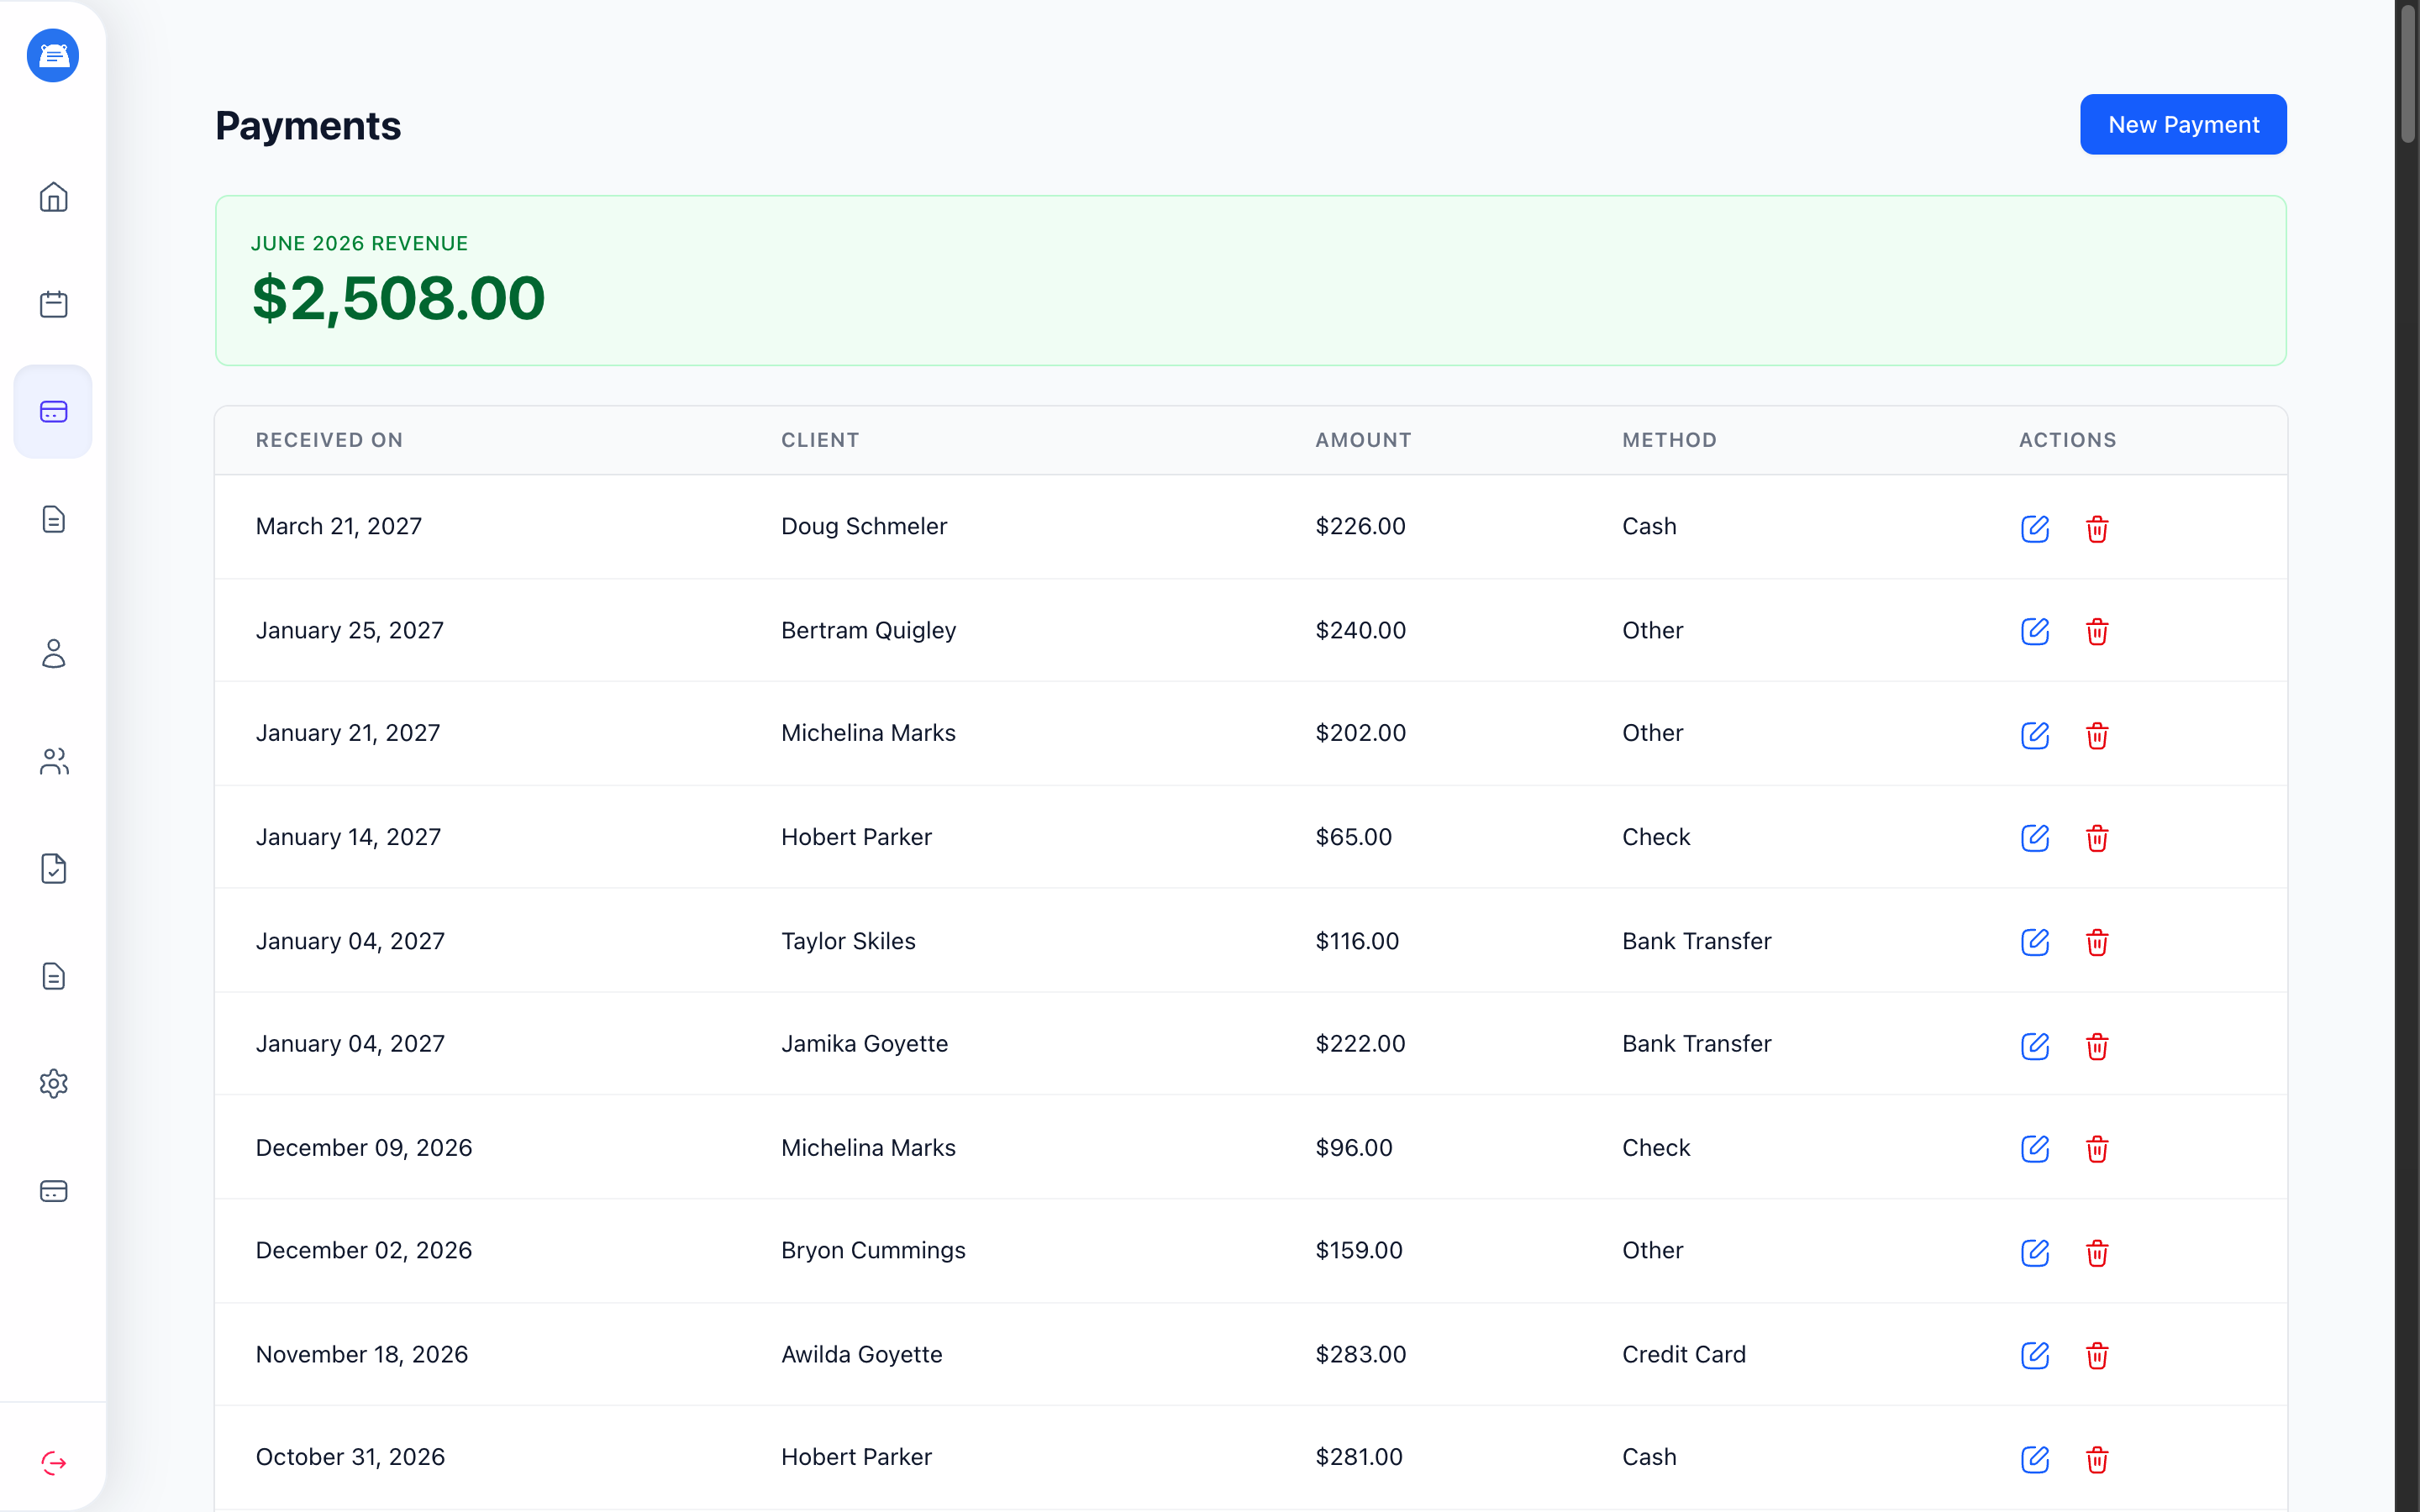2420x1512 pixels.
Task: Edit the Doug Schmeler payment
Action: [2035, 528]
